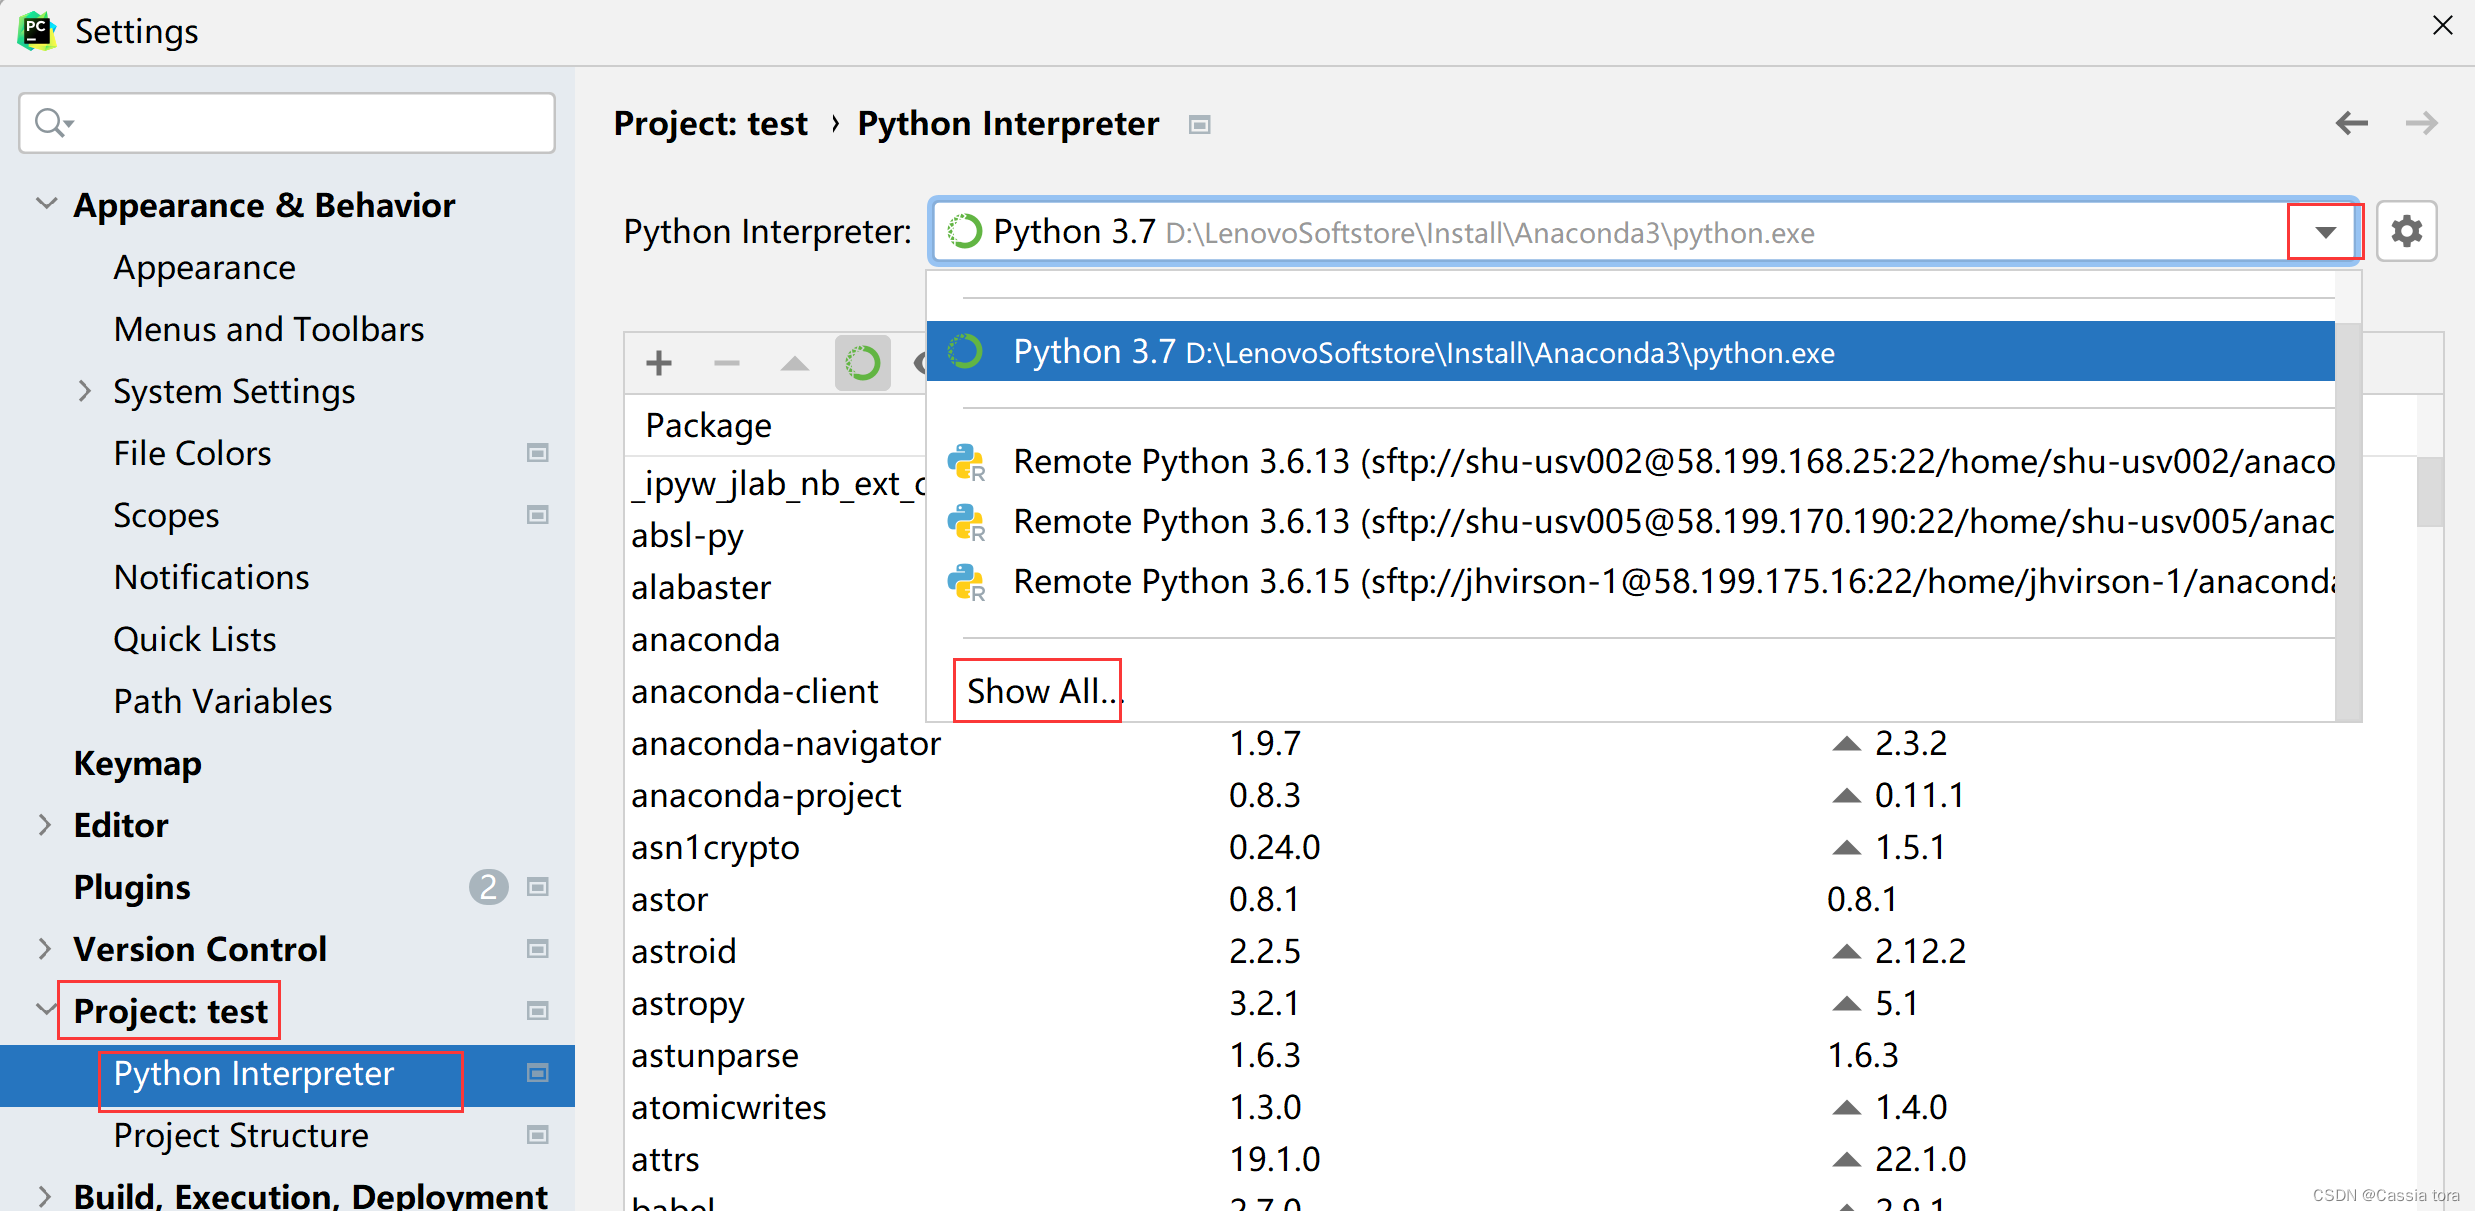Select the alabaster package row
Image resolution: width=2475 pixels, height=1211 pixels.
tap(701, 587)
